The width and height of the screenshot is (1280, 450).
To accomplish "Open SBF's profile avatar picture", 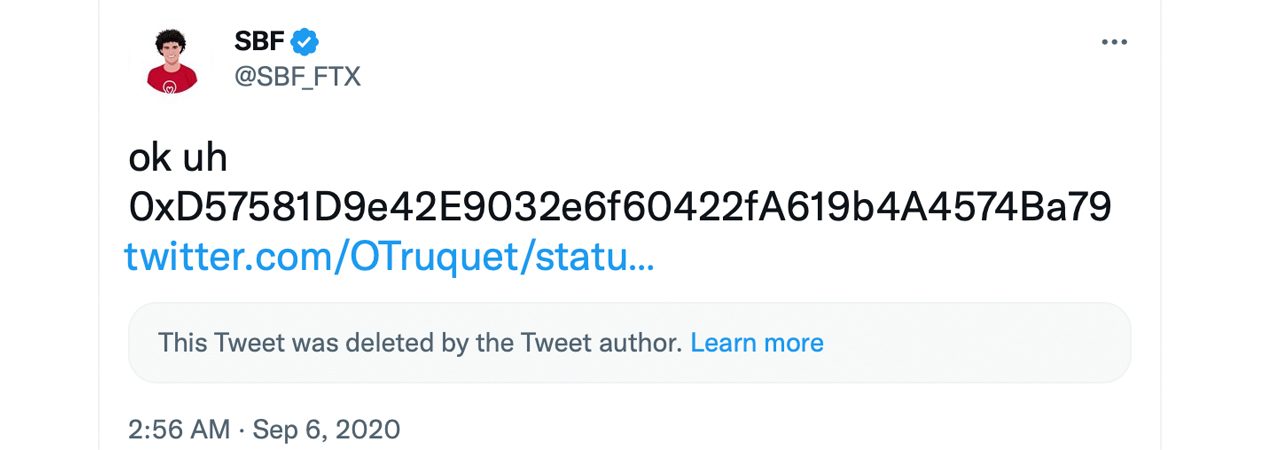I will [171, 60].
